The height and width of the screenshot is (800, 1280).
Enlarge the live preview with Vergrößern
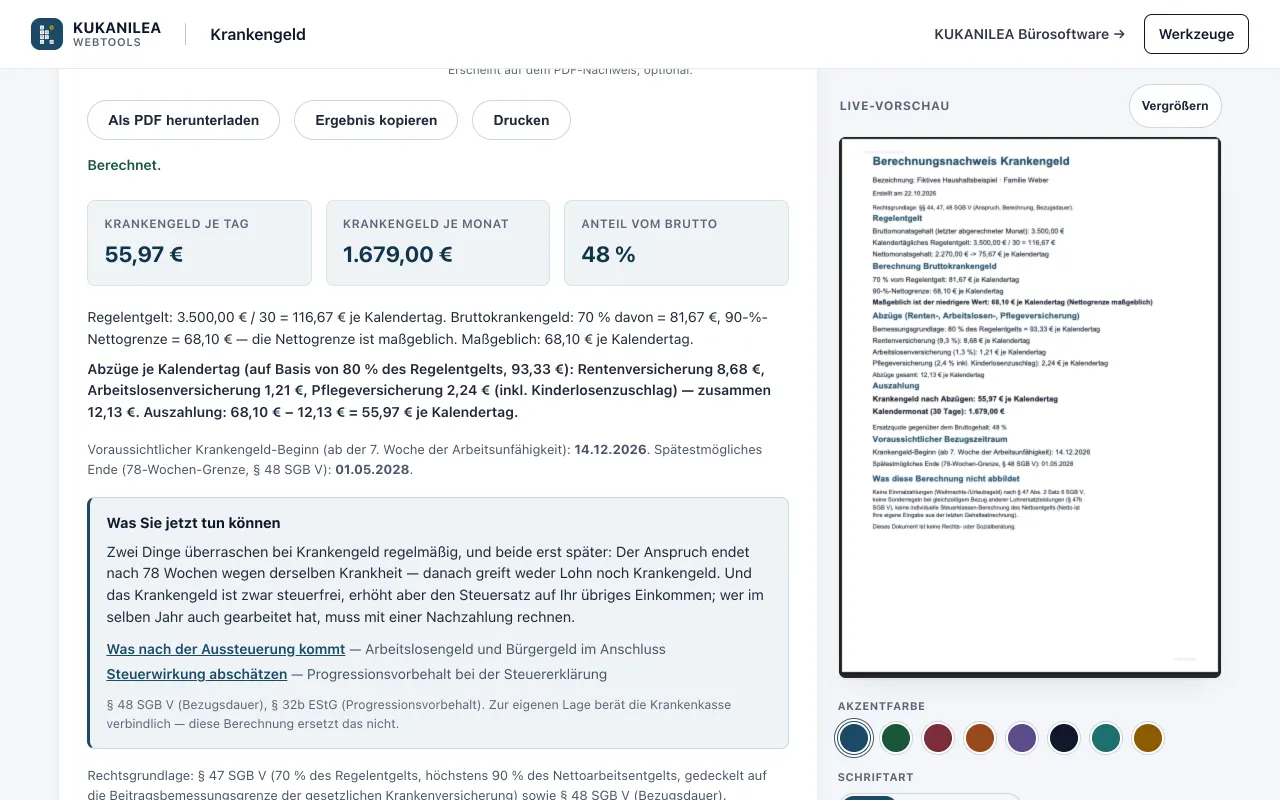click(x=1175, y=106)
